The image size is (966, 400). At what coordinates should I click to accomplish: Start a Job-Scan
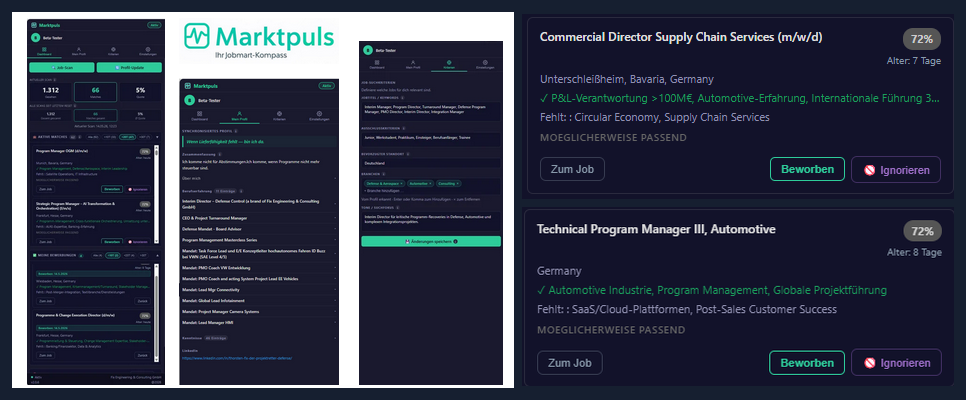pos(62,67)
